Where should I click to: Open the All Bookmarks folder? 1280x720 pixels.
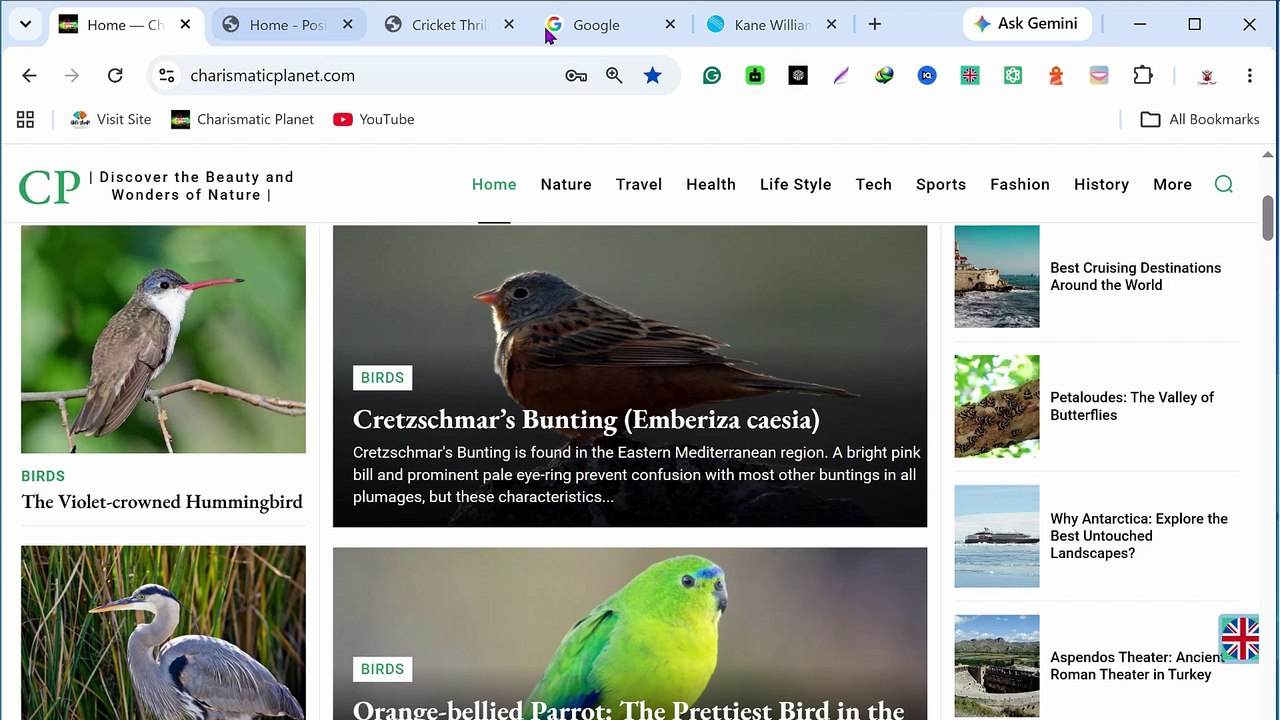(1200, 119)
